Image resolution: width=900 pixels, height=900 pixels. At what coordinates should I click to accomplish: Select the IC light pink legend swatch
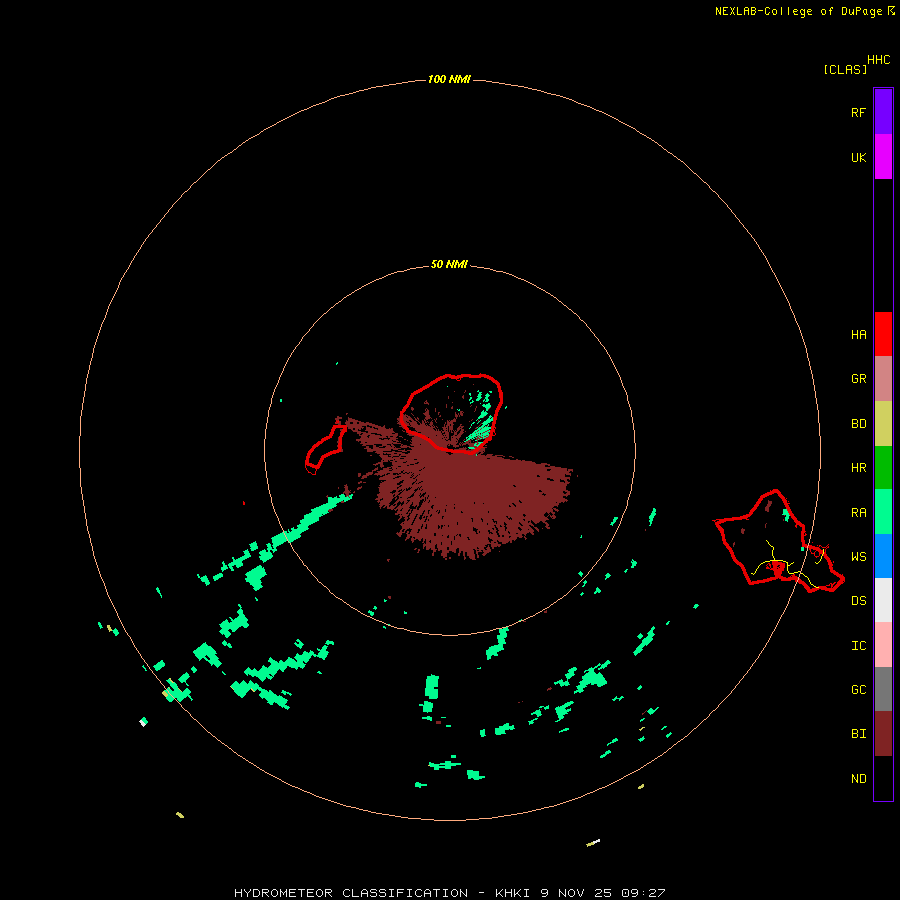pyautogui.click(x=883, y=645)
